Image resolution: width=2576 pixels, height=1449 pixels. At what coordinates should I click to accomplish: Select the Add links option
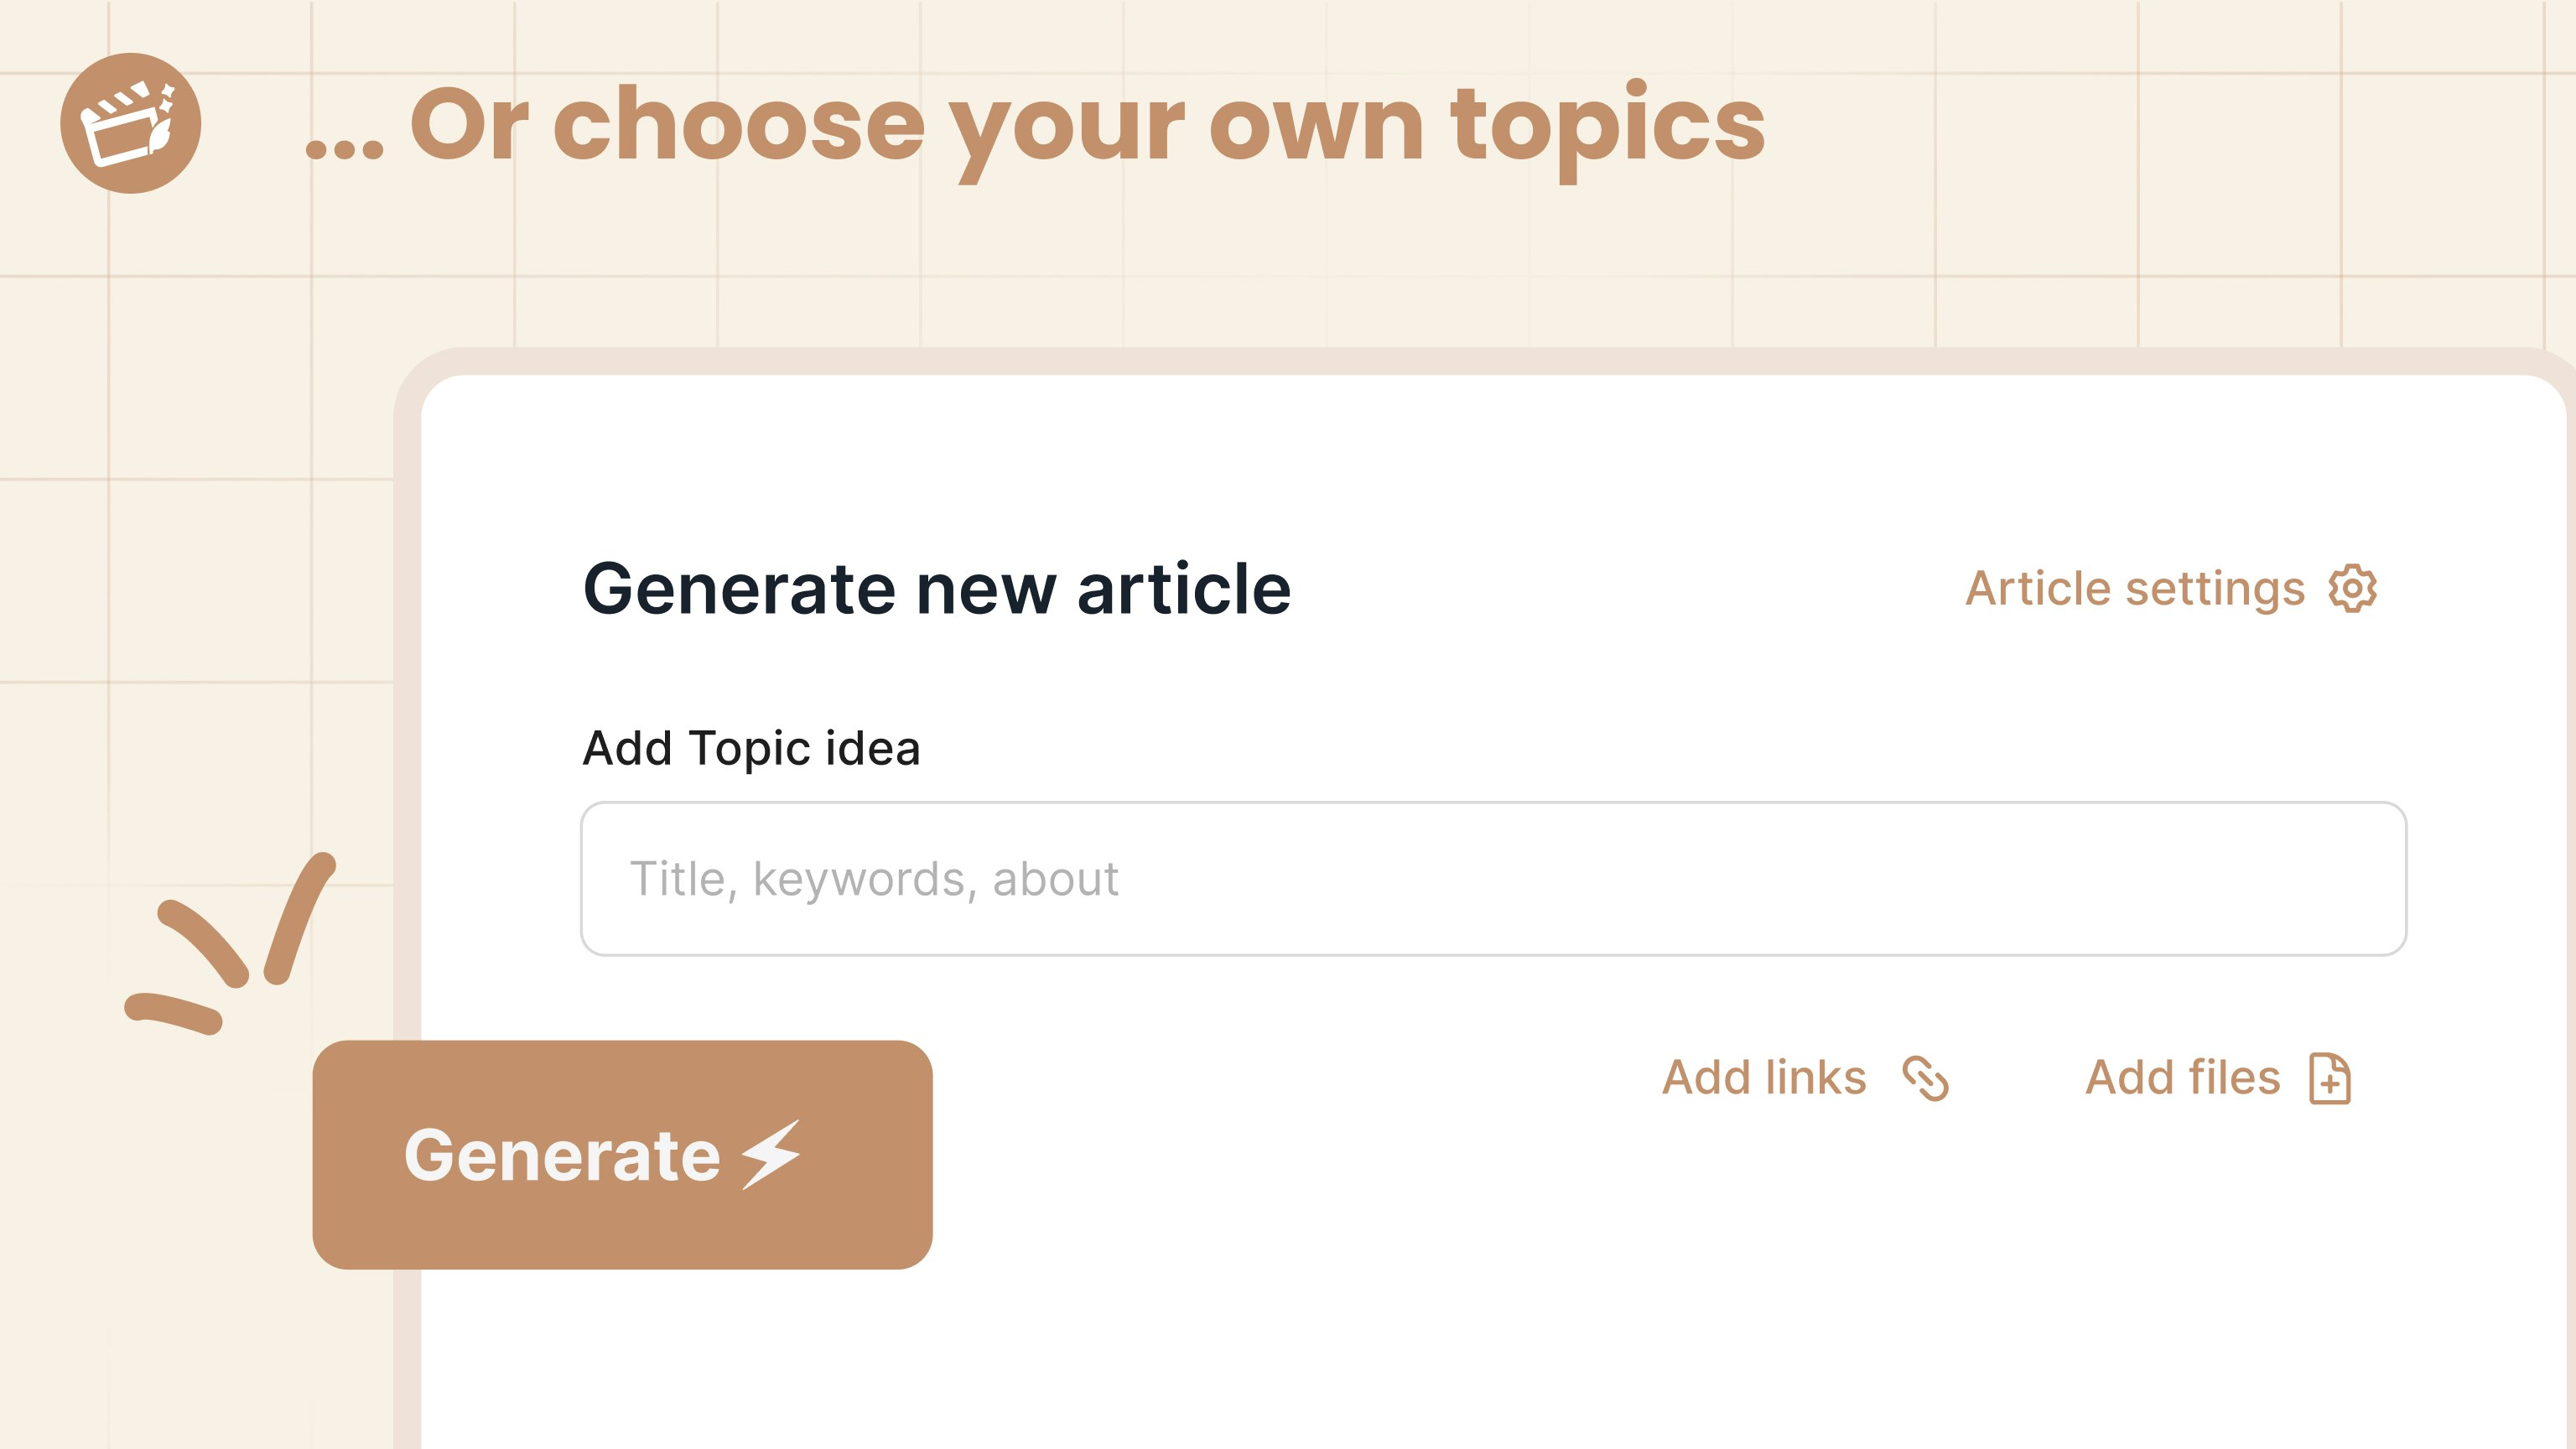[1806, 1078]
